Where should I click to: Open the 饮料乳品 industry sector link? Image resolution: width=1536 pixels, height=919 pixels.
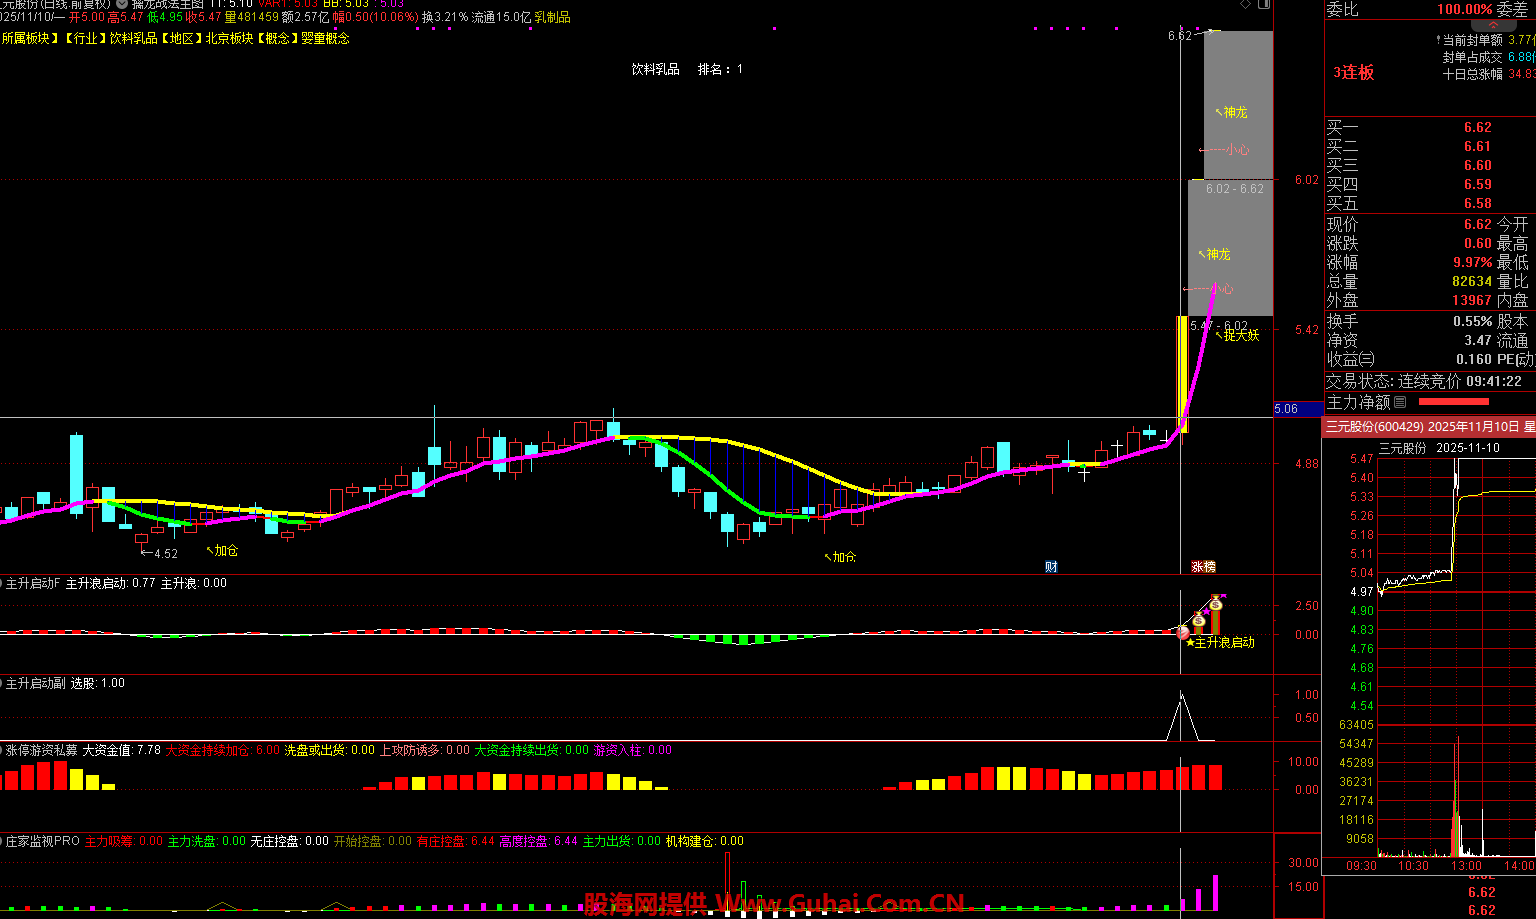point(133,39)
